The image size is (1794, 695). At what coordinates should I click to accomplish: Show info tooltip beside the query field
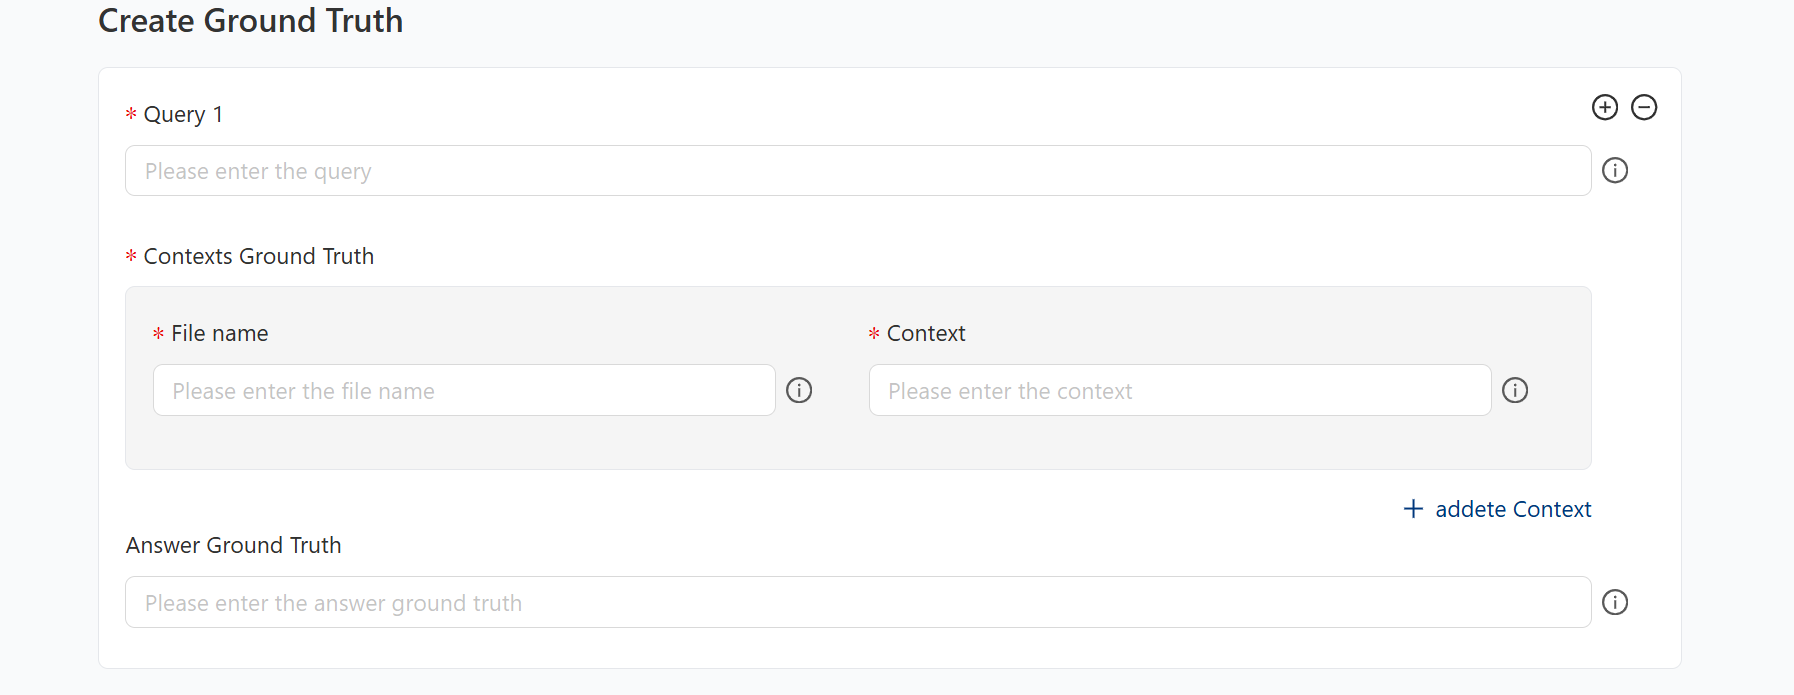click(1615, 171)
